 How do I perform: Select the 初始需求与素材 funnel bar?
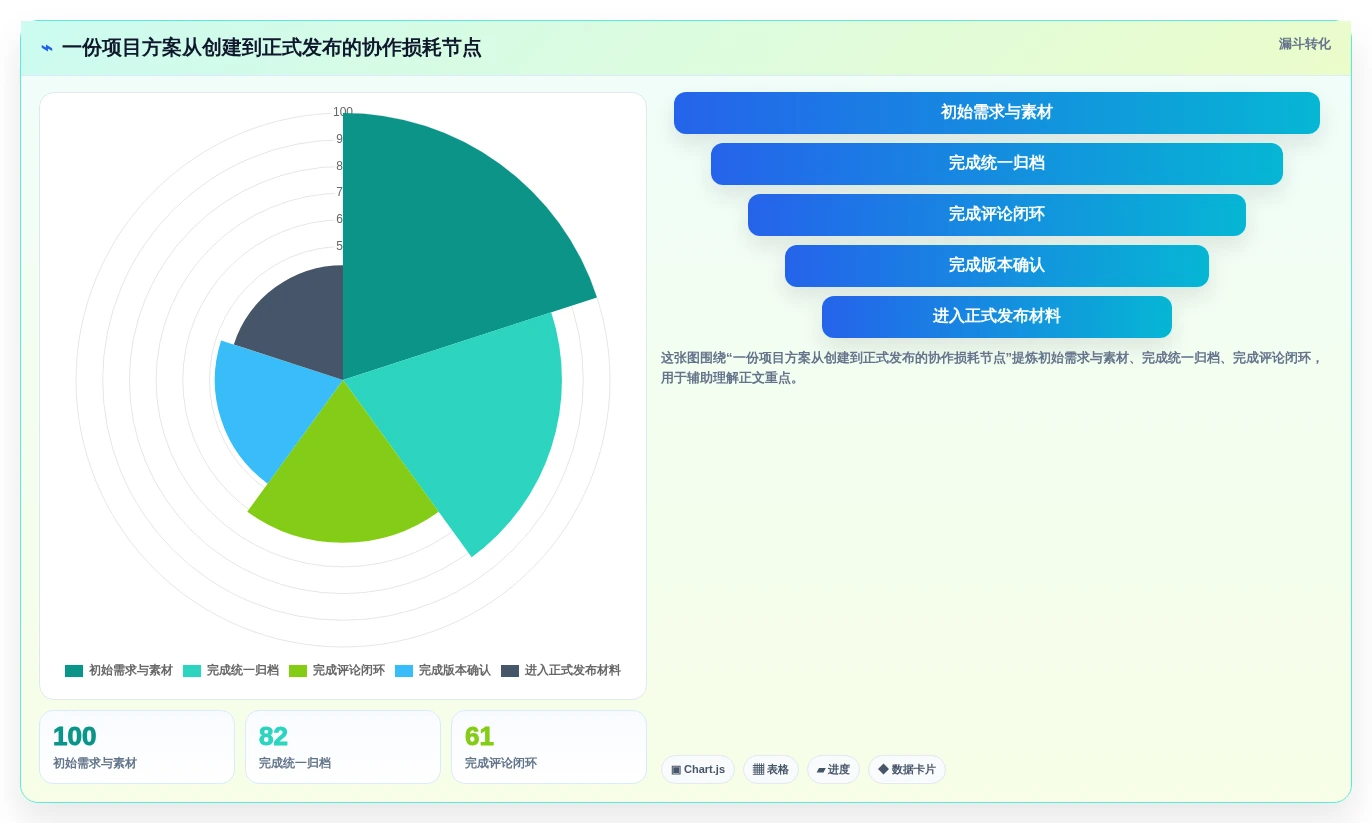(x=996, y=113)
